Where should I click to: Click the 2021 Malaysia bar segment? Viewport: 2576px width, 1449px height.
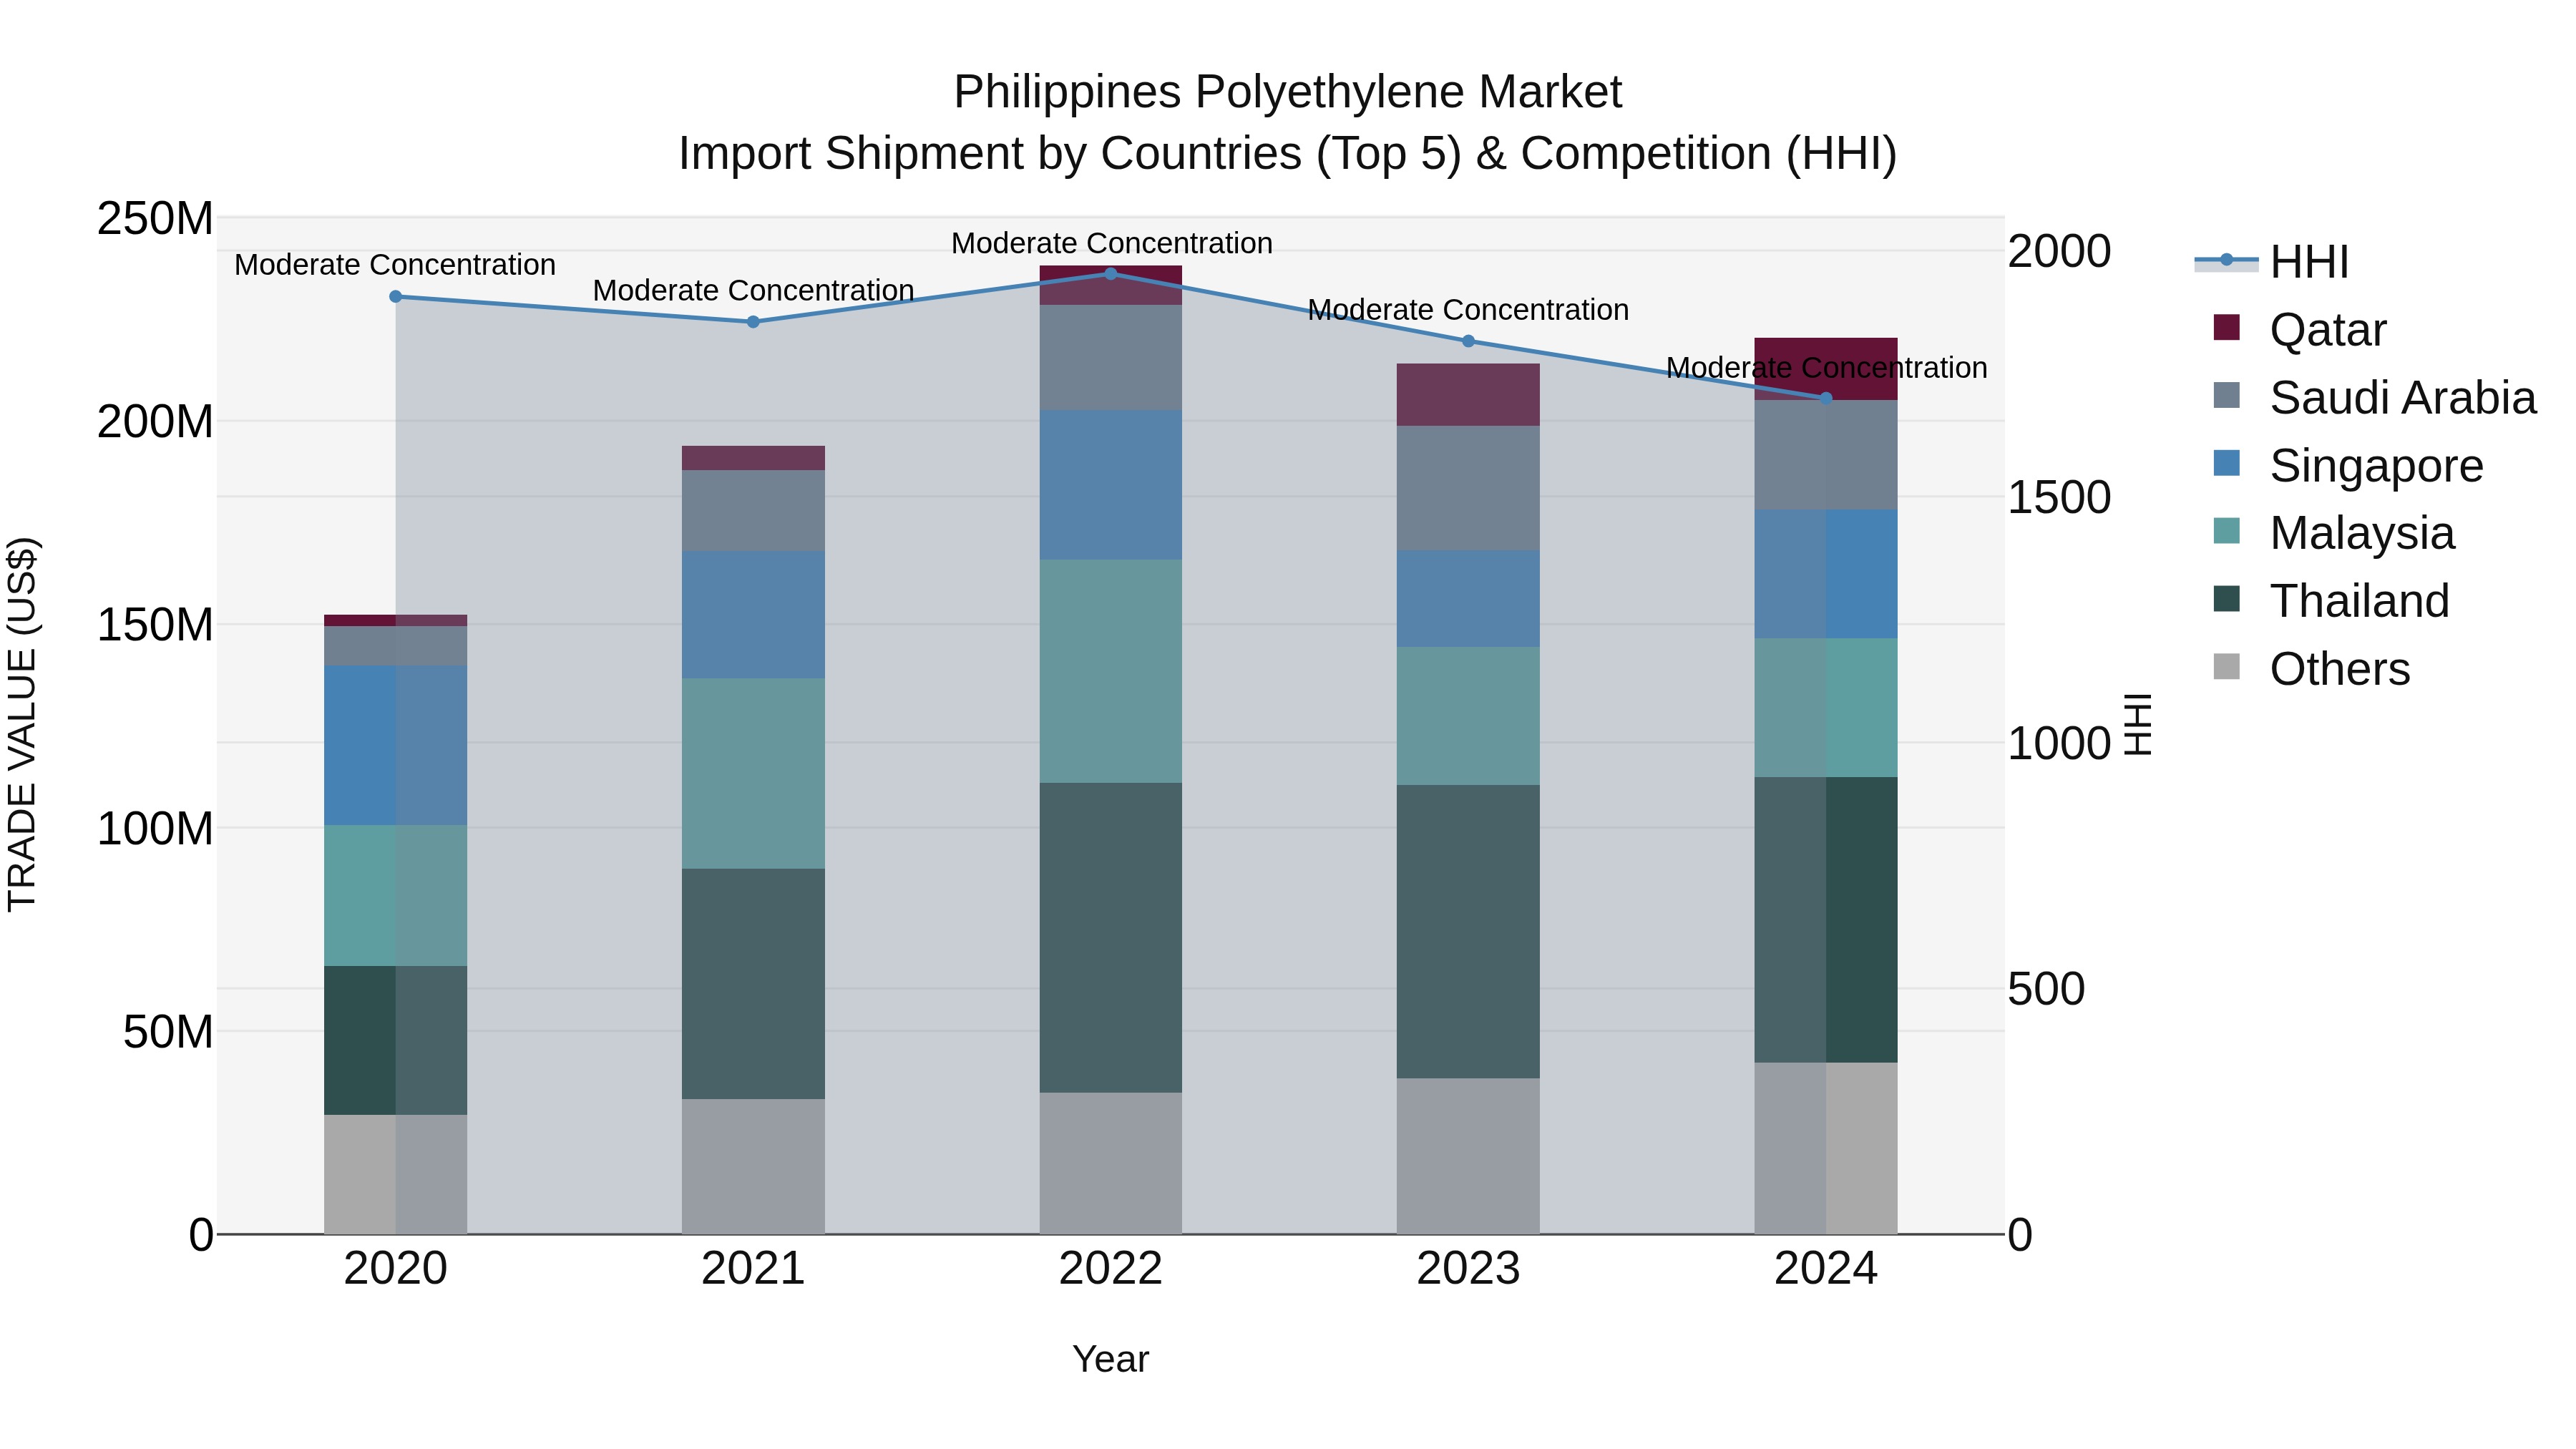point(753,774)
